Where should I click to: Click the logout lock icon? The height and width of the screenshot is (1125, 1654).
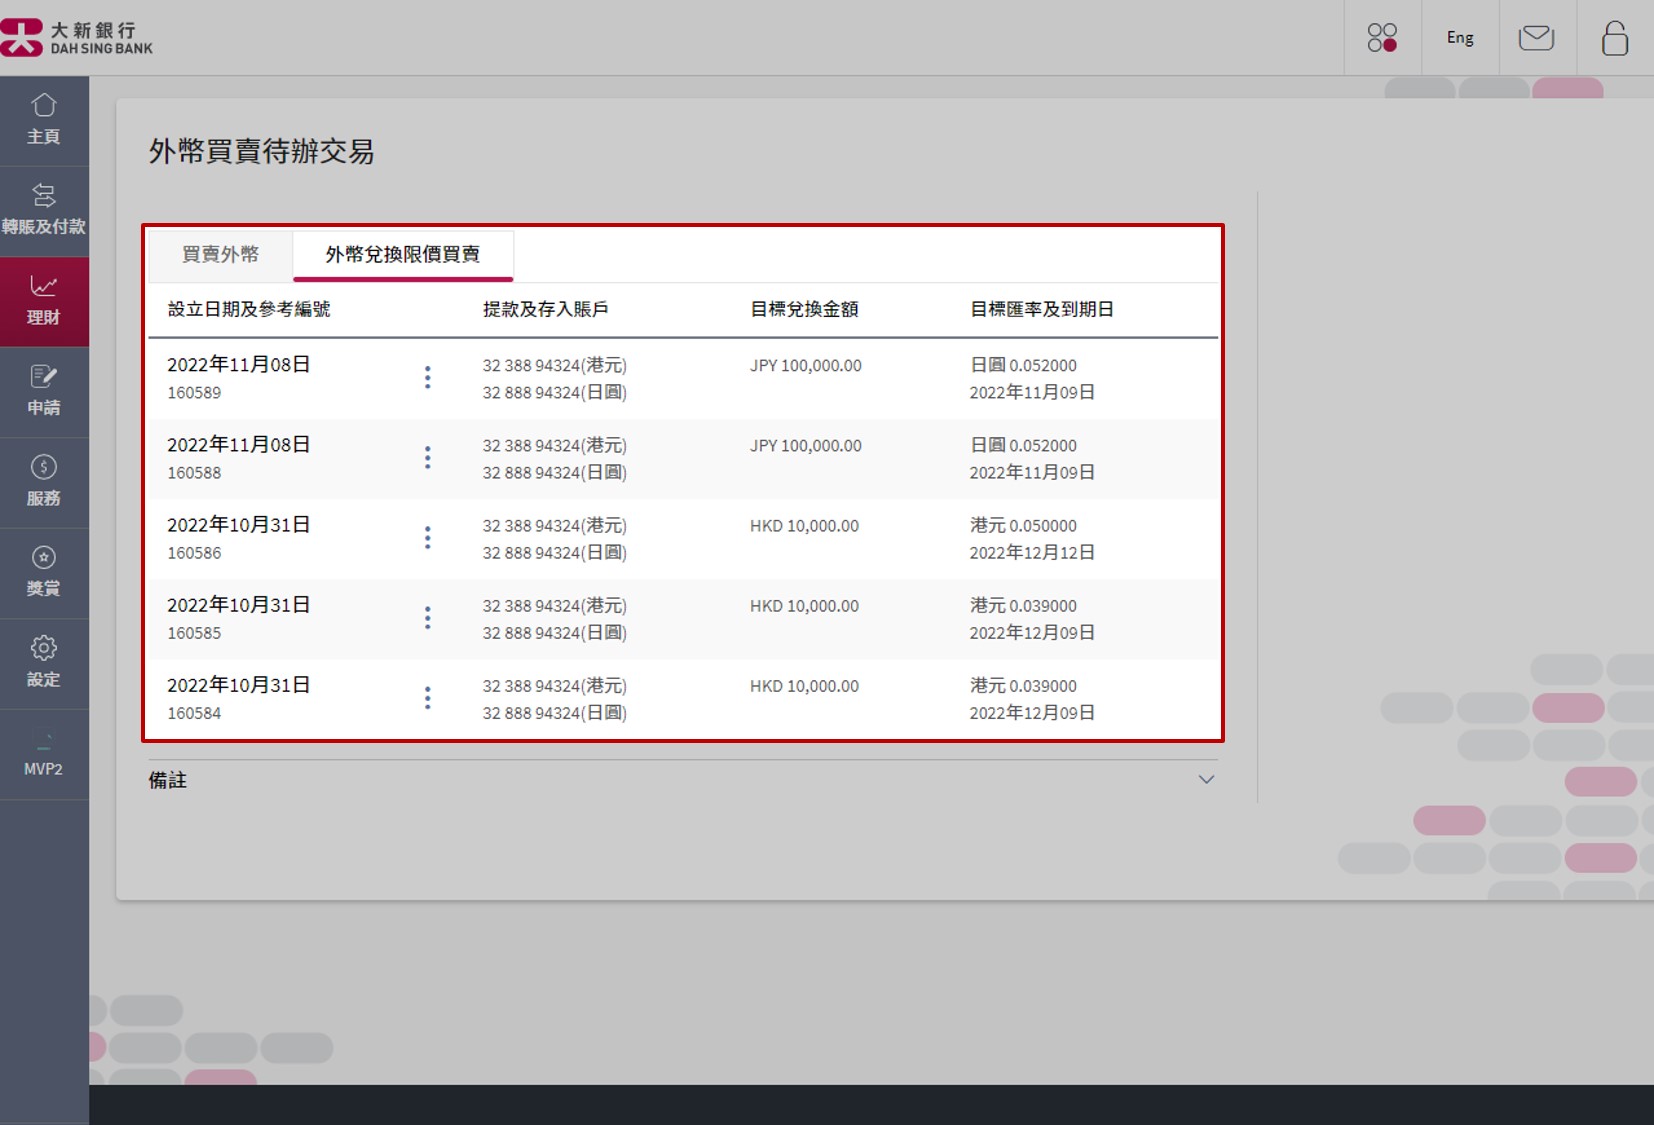1614,37
